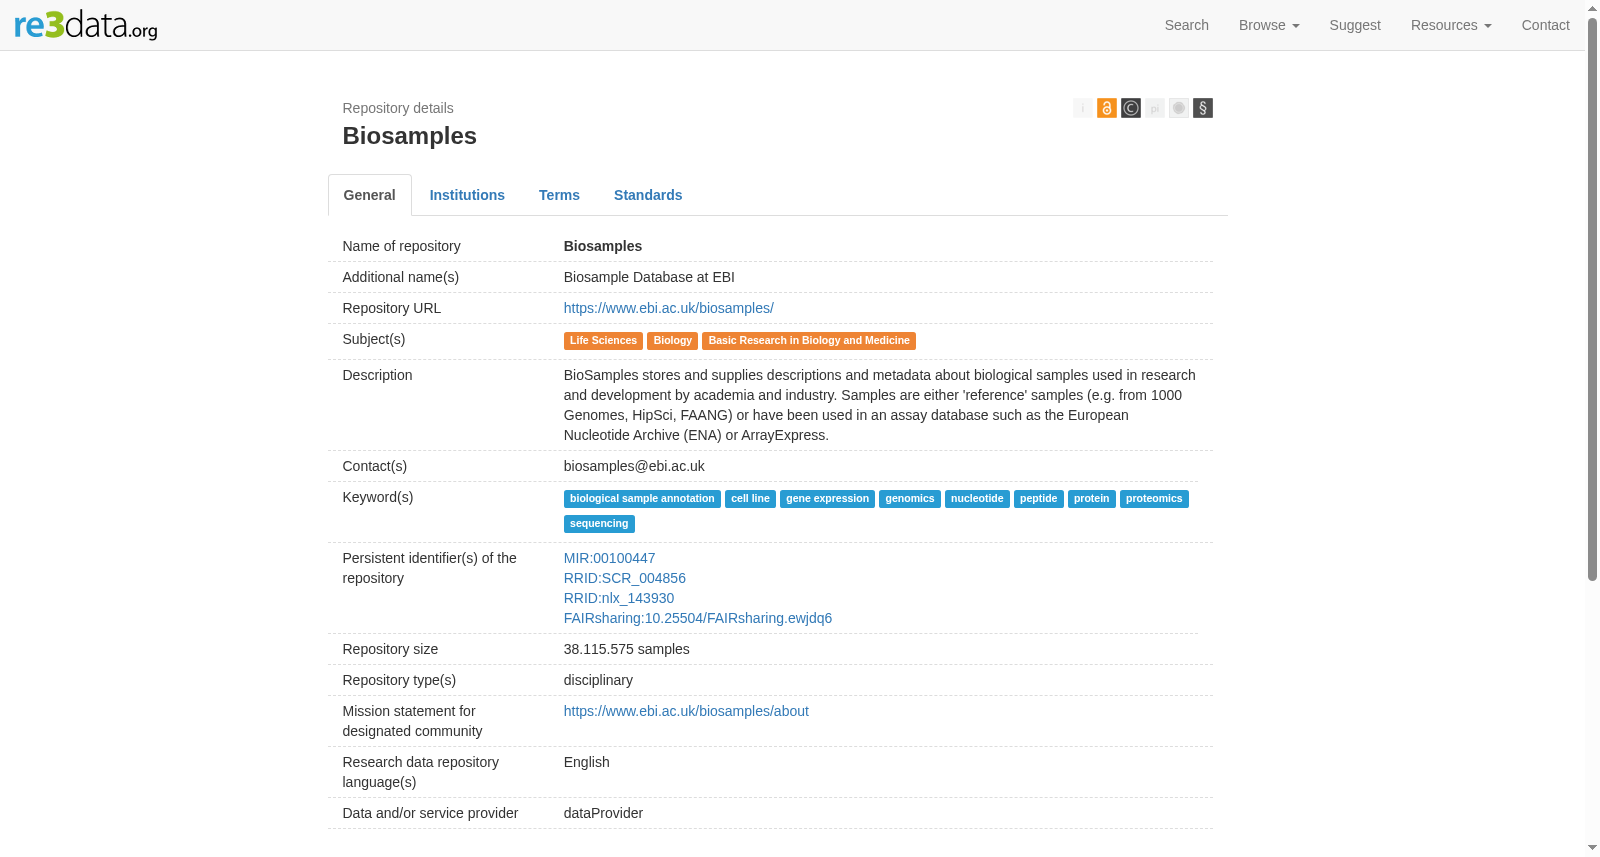The width and height of the screenshot is (1600, 857).
Task: Click the 'proteomics' keyword tag
Action: [x=1154, y=499]
